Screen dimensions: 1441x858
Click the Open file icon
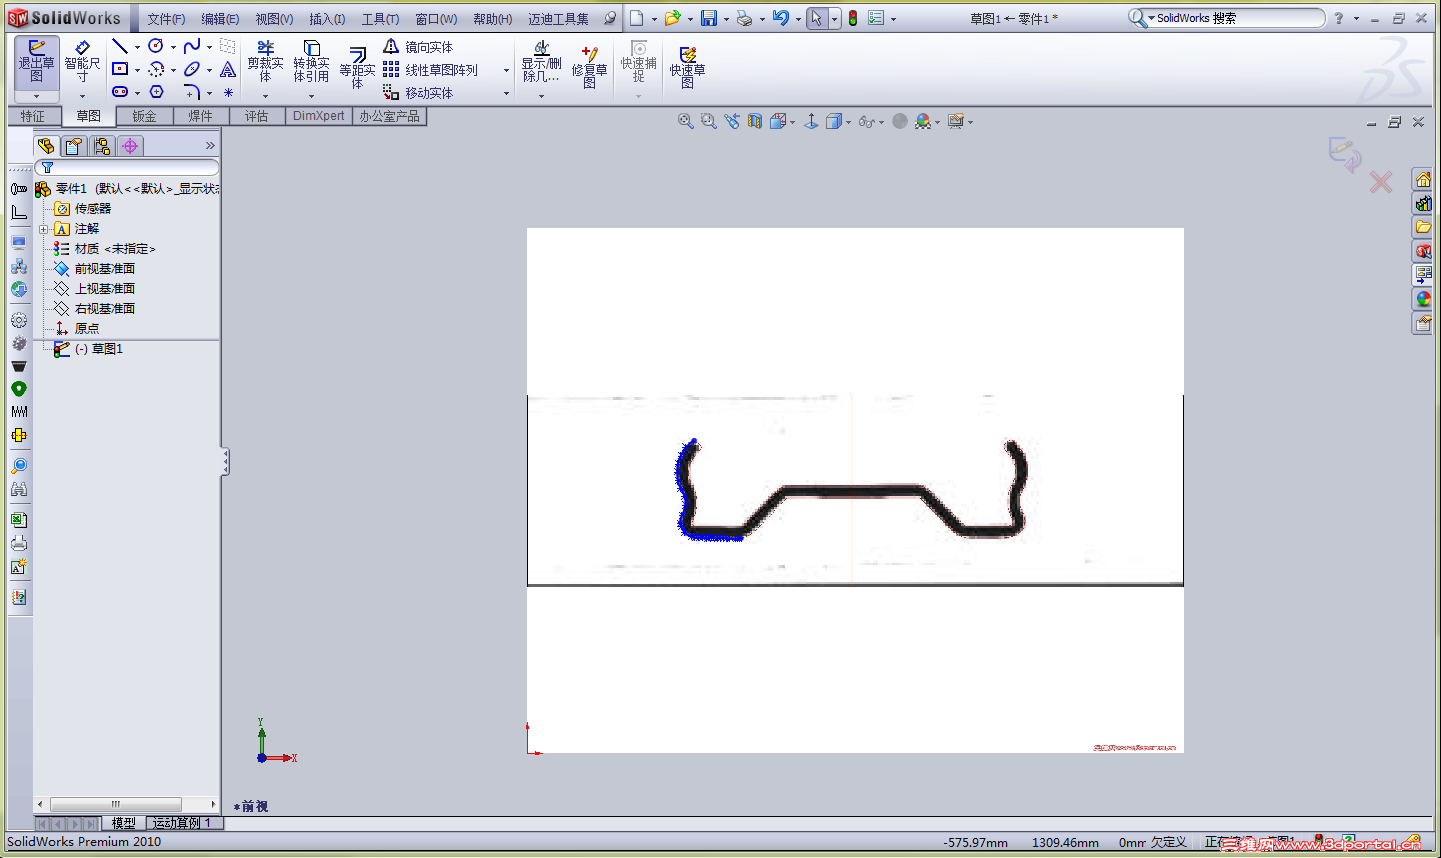[672, 18]
